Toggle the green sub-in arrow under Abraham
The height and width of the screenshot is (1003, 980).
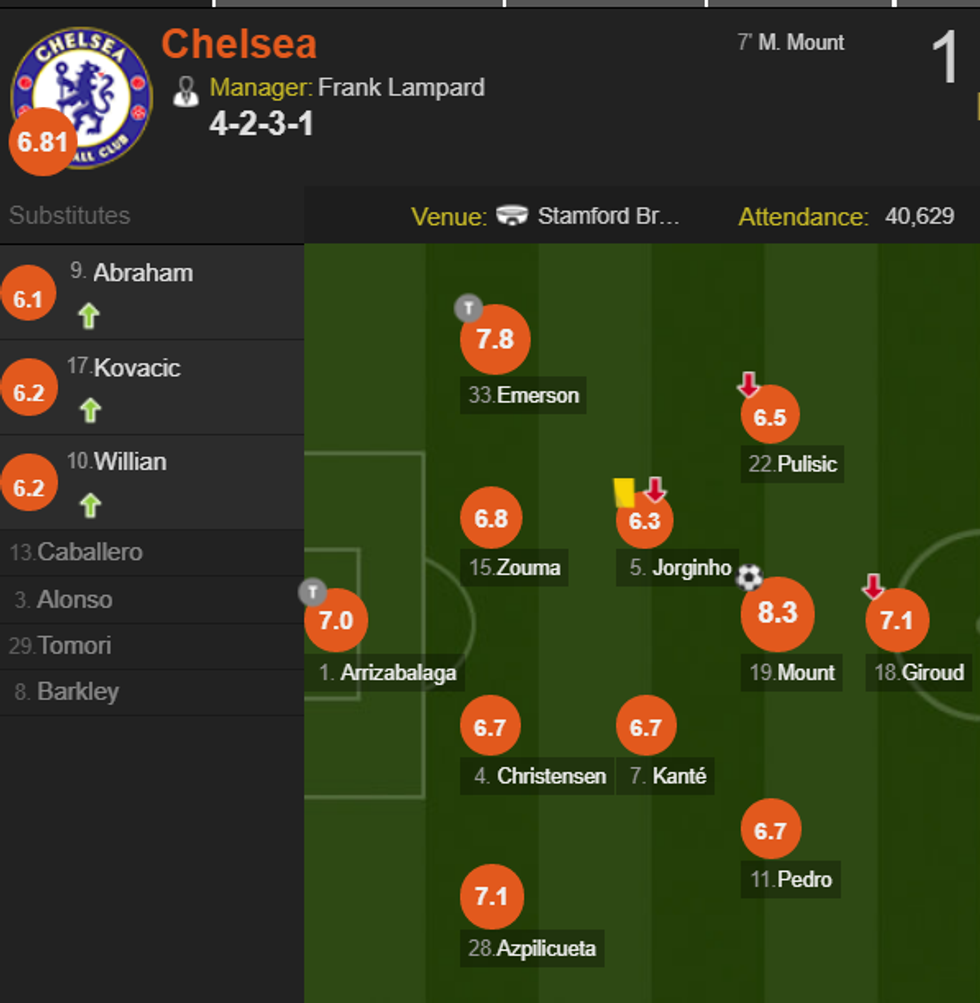pyautogui.click(x=89, y=315)
